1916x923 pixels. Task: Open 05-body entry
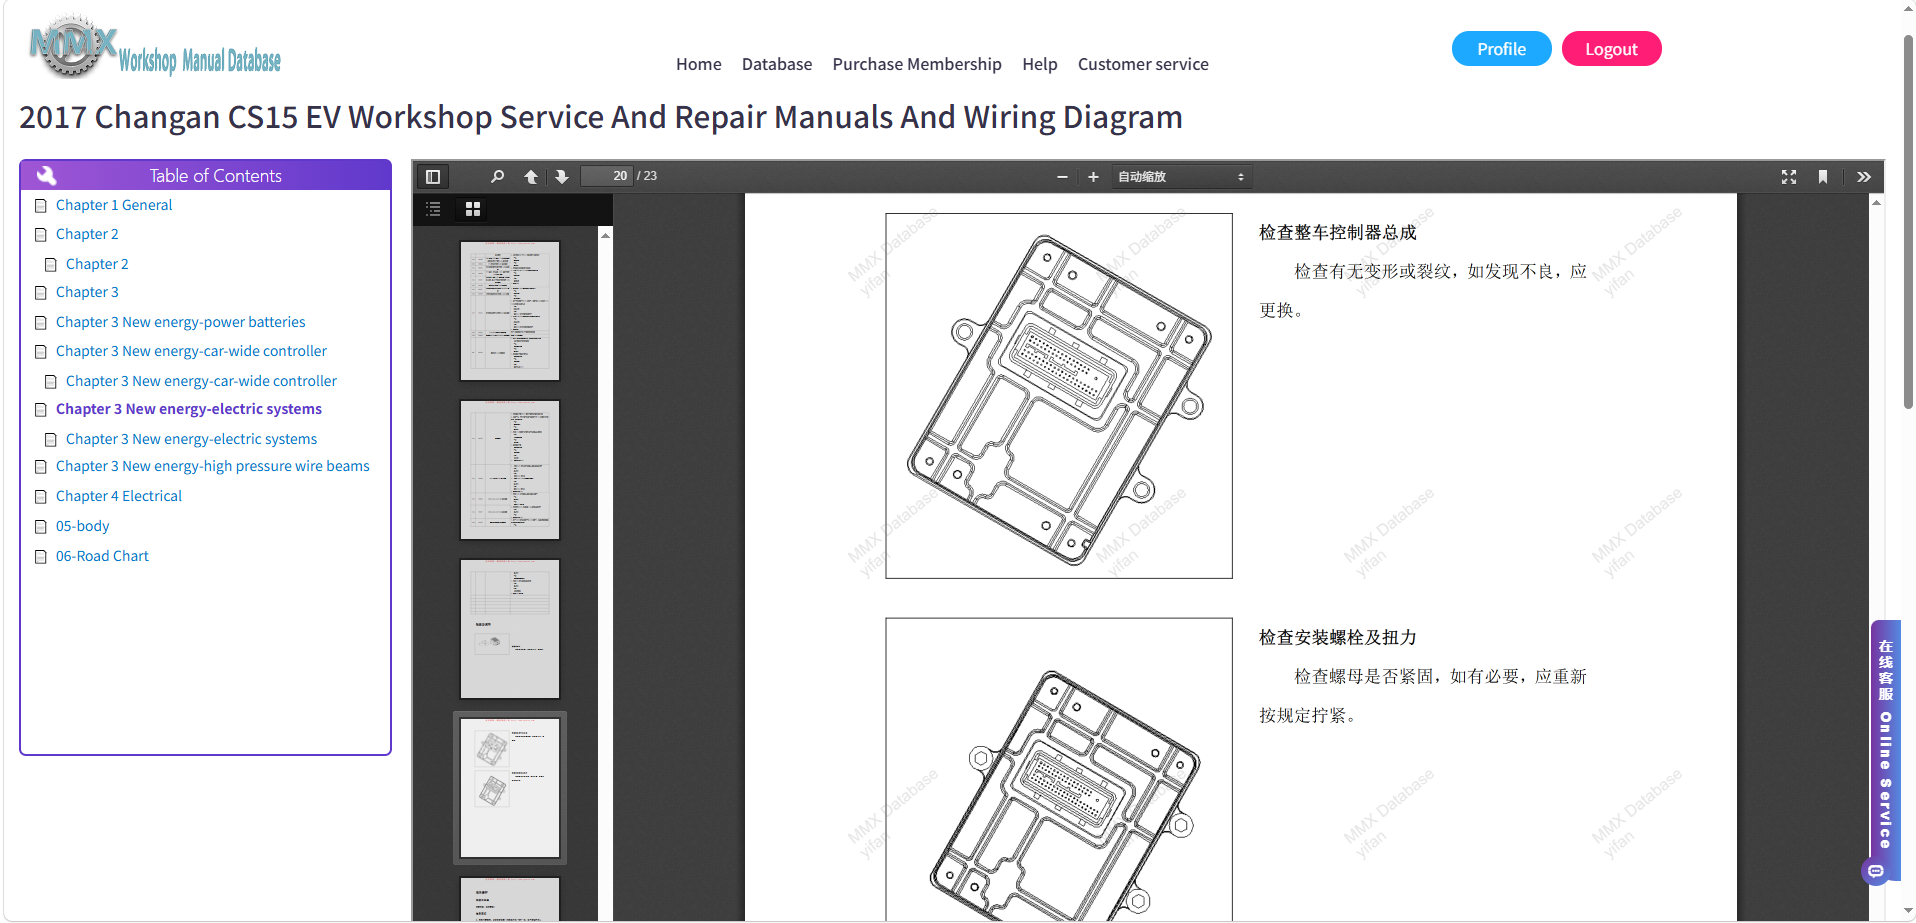[83, 526]
